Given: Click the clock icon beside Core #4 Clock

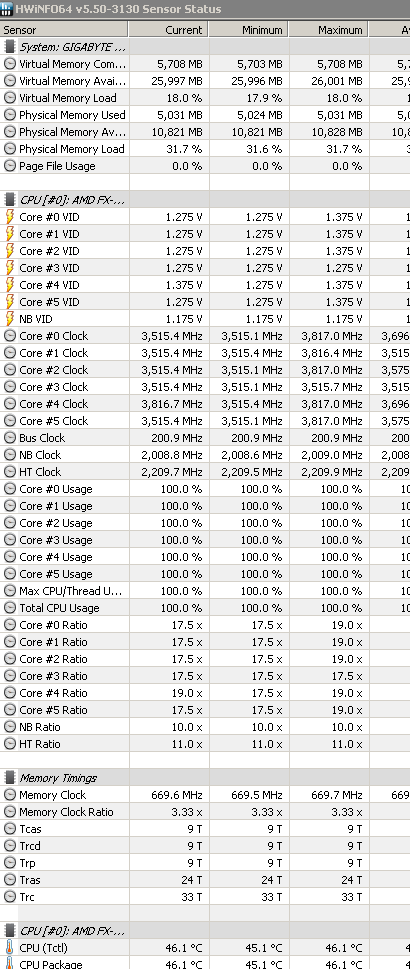Looking at the screenshot, I should [x=9, y=404].
